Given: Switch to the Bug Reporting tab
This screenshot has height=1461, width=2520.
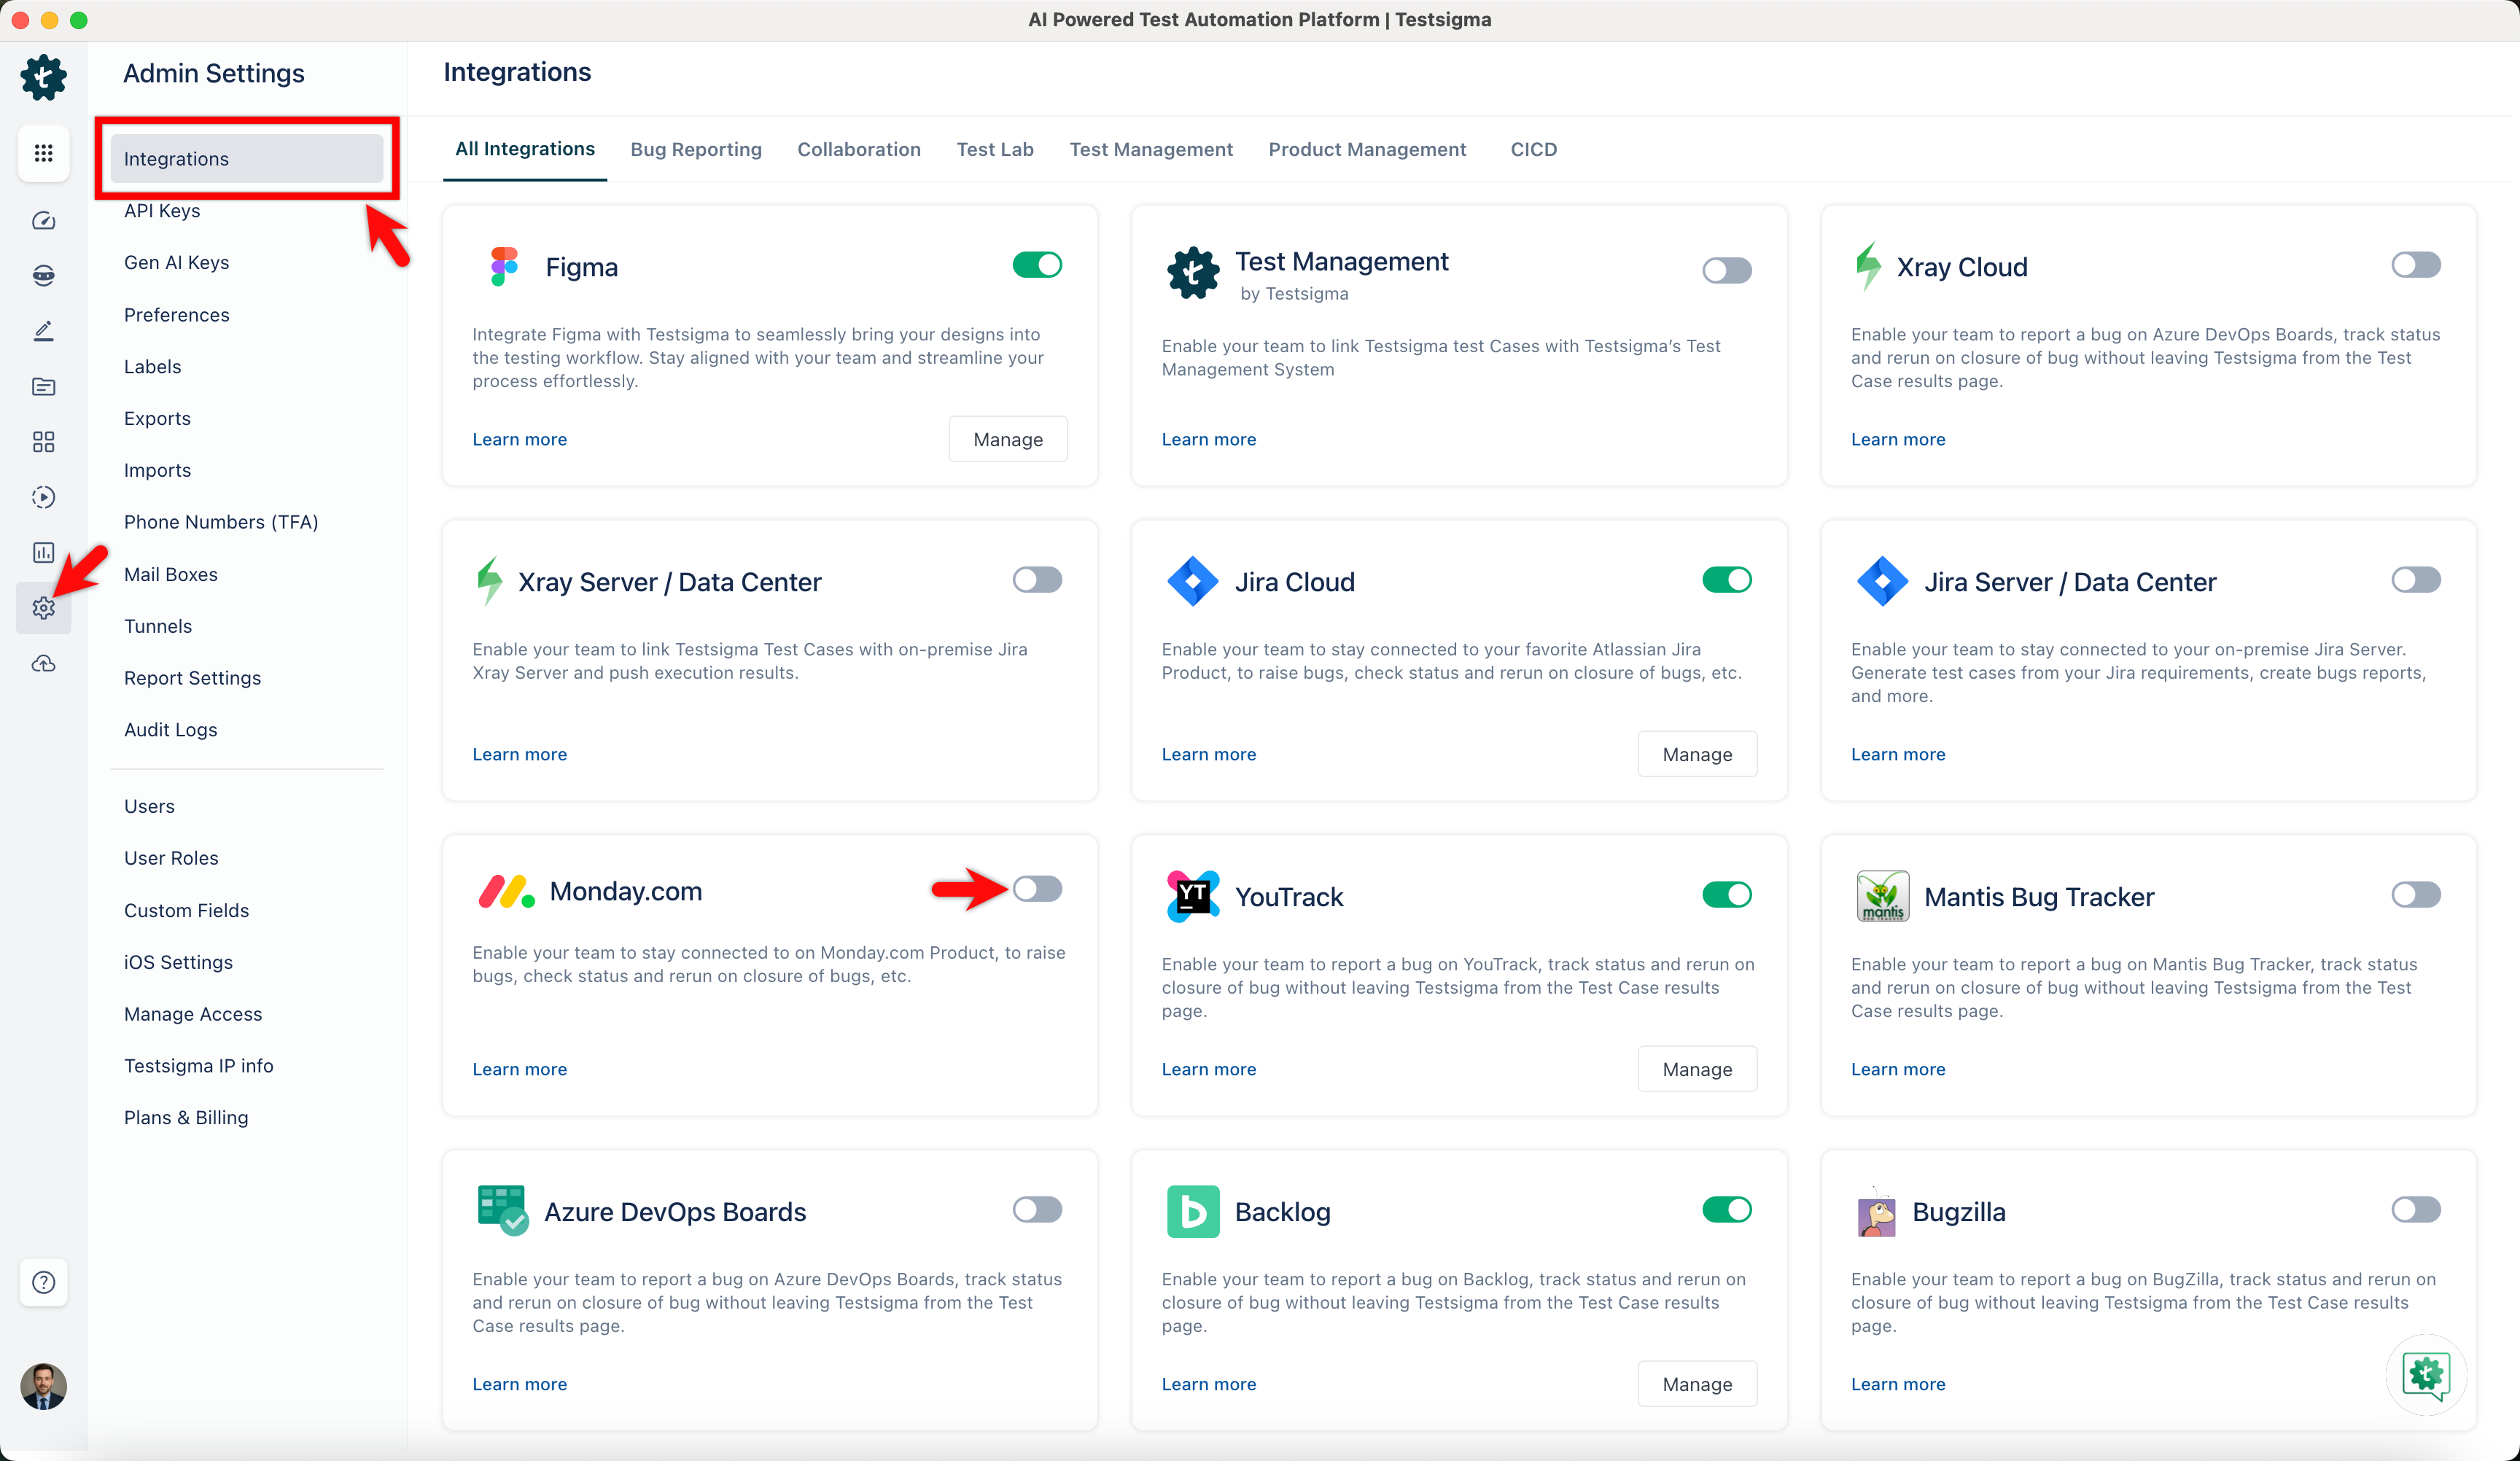Looking at the screenshot, I should tap(696, 149).
